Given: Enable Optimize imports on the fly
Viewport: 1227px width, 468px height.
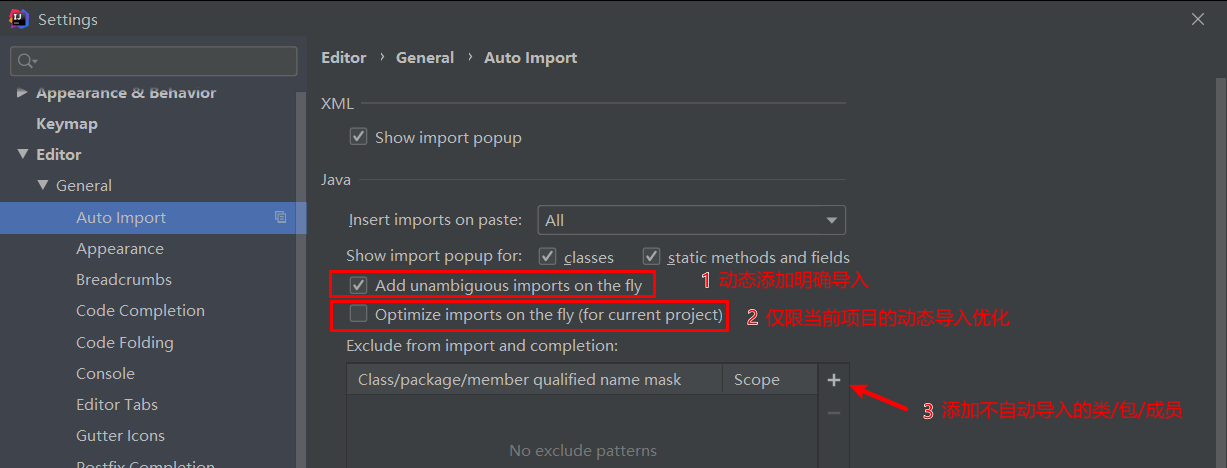Looking at the screenshot, I should pyautogui.click(x=359, y=314).
